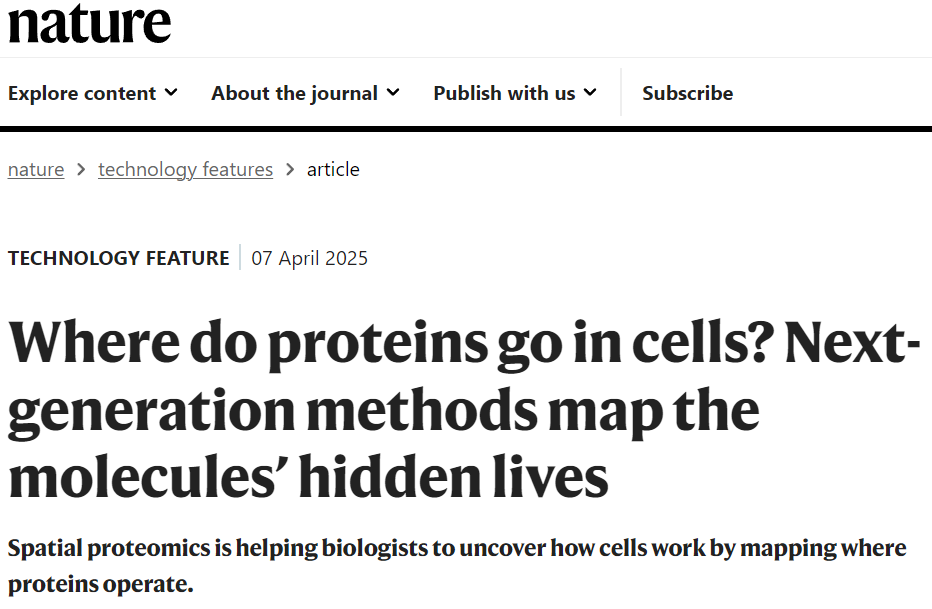This screenshot has width=932, height=609.
Task: Click the nature journal logo
Action: (89, 22)
